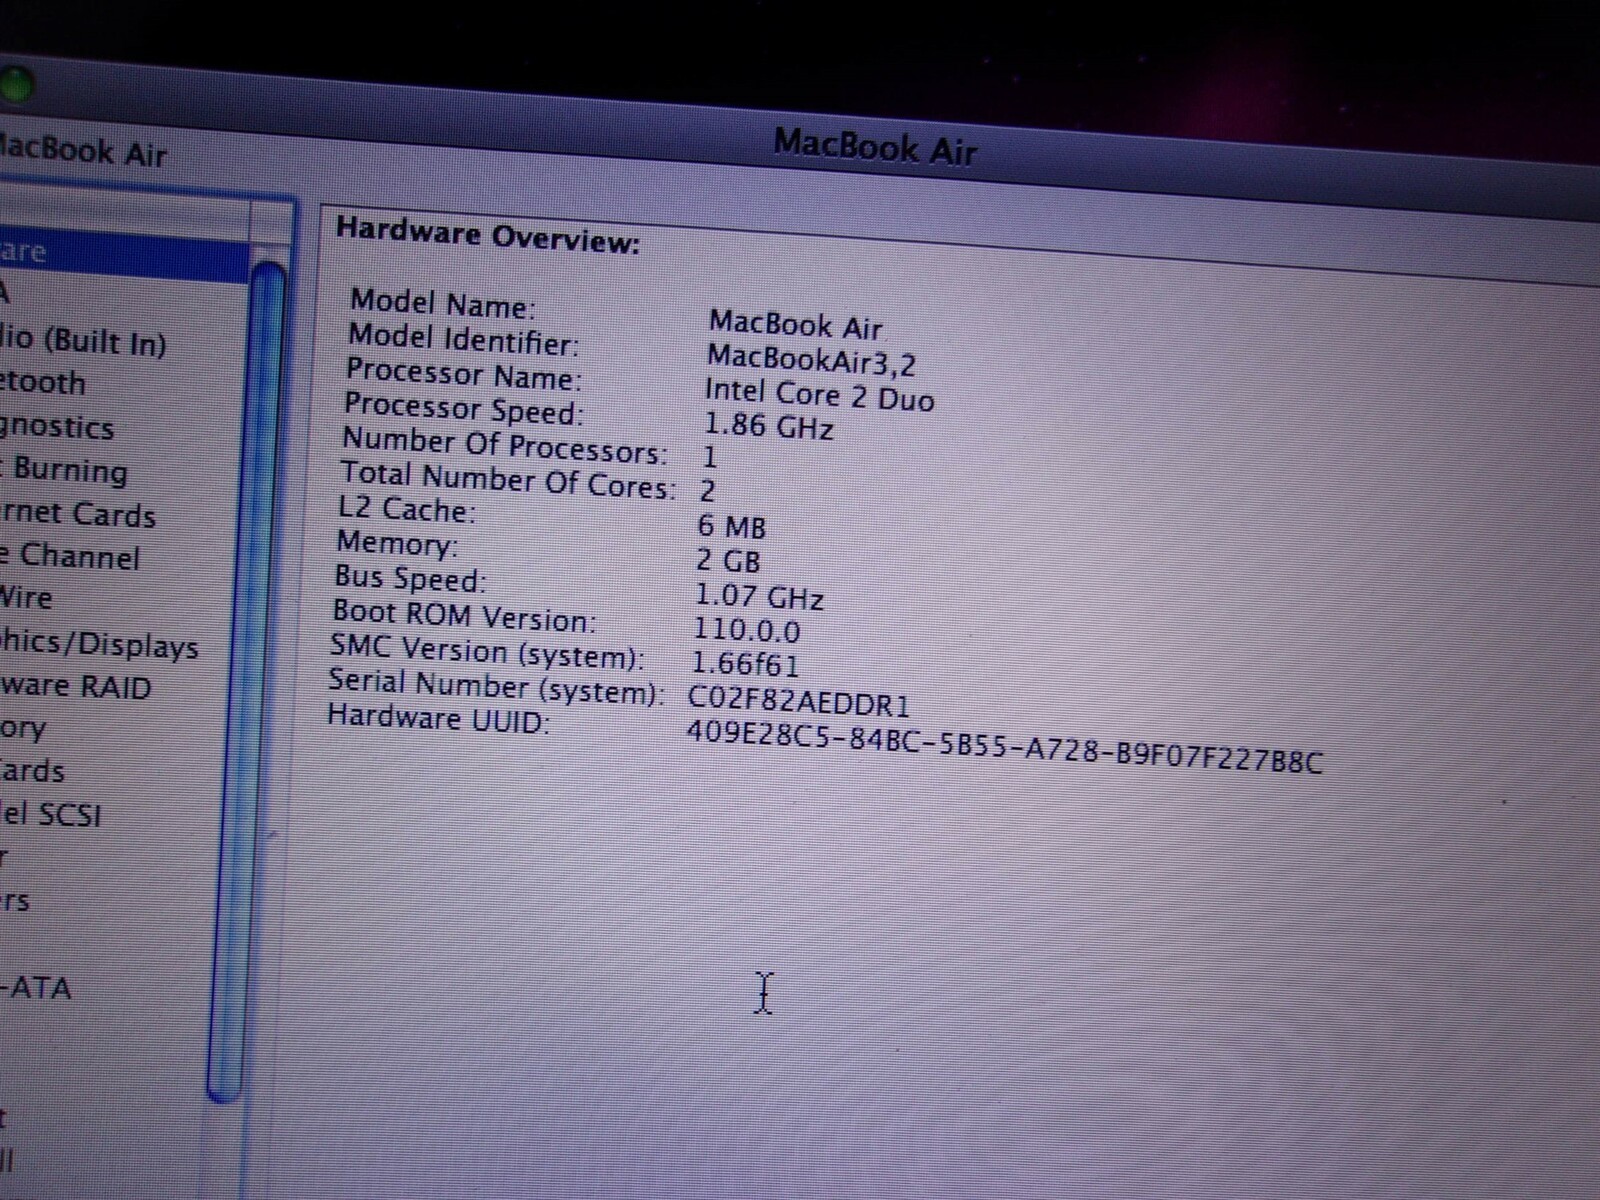
Task: Select Fibre Channel in the sidebar
Action: pyautogui.click(x=70, y=556)
